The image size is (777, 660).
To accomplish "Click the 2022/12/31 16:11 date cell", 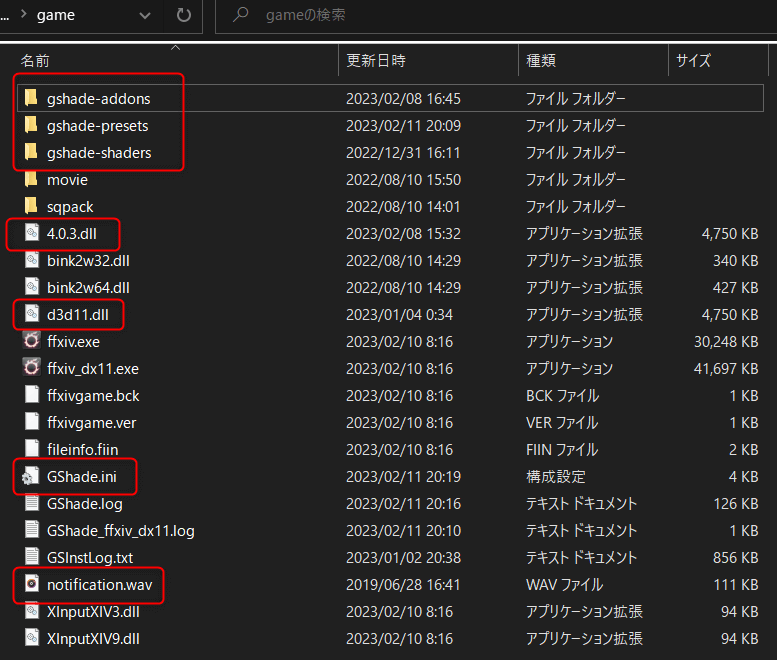I will (x=403, y=153).
